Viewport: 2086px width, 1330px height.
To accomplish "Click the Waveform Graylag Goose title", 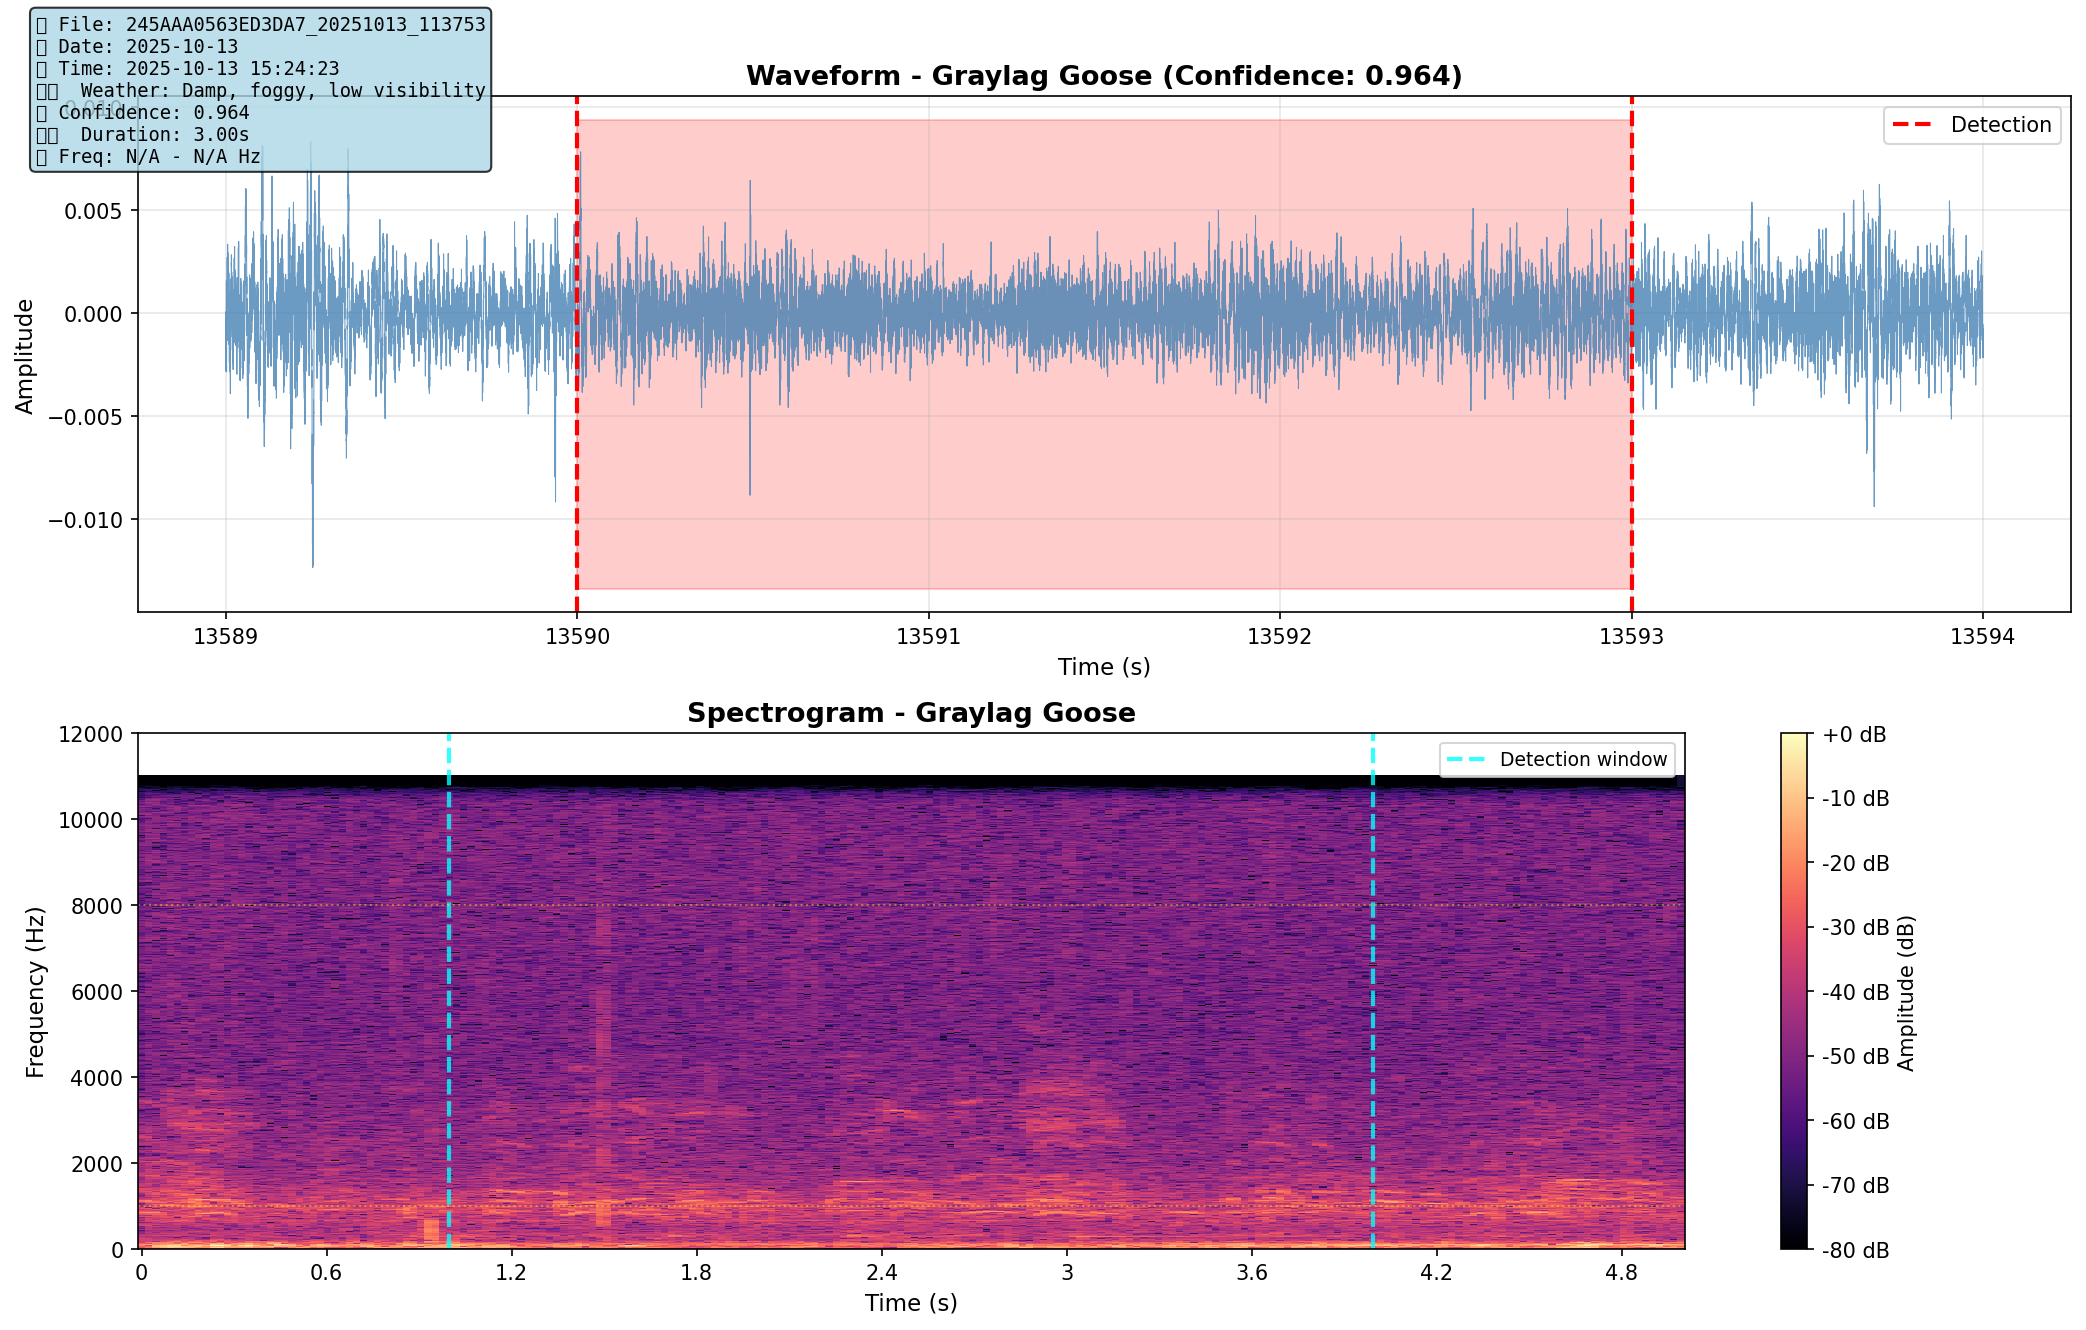I will (x=1103, y=76).
